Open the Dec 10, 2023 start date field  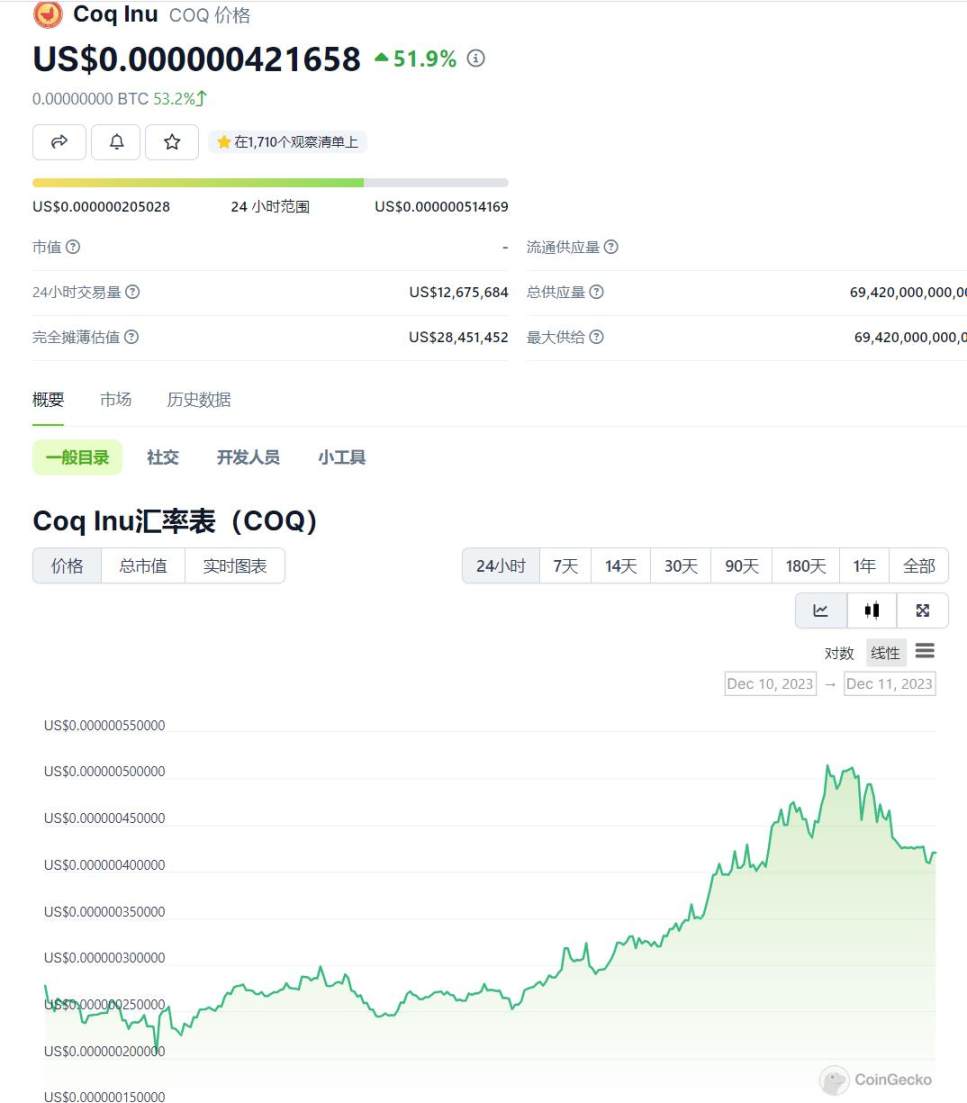pos(770,684)
